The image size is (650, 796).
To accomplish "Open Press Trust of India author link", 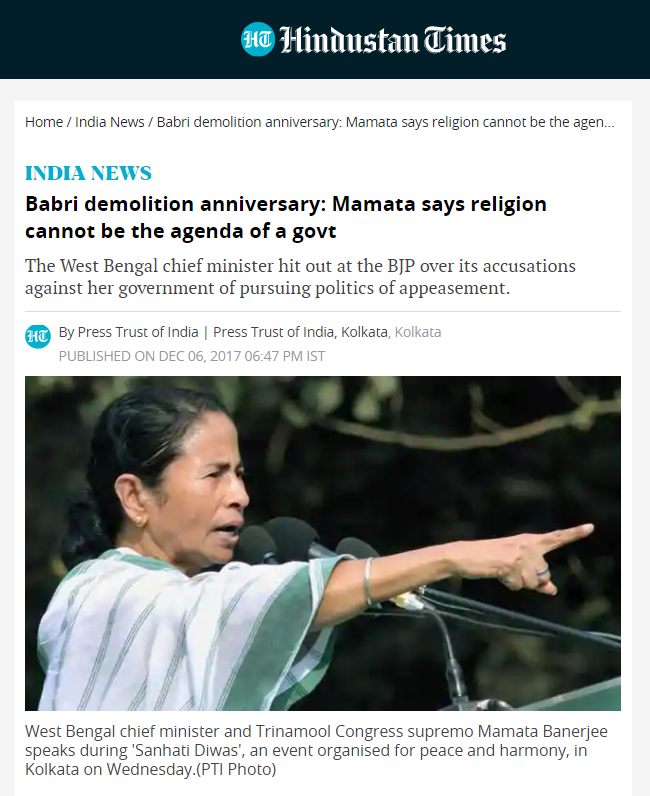I will pyautogui.click(x=128, y=332).
